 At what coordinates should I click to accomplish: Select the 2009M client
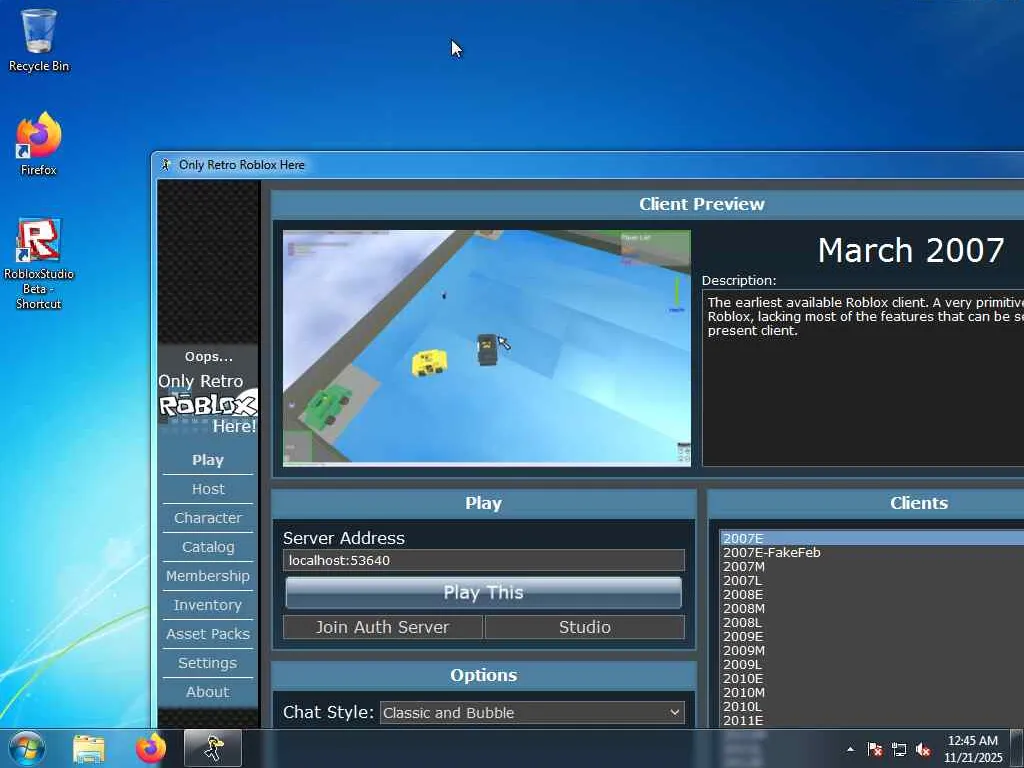click(x=872, y=650)
